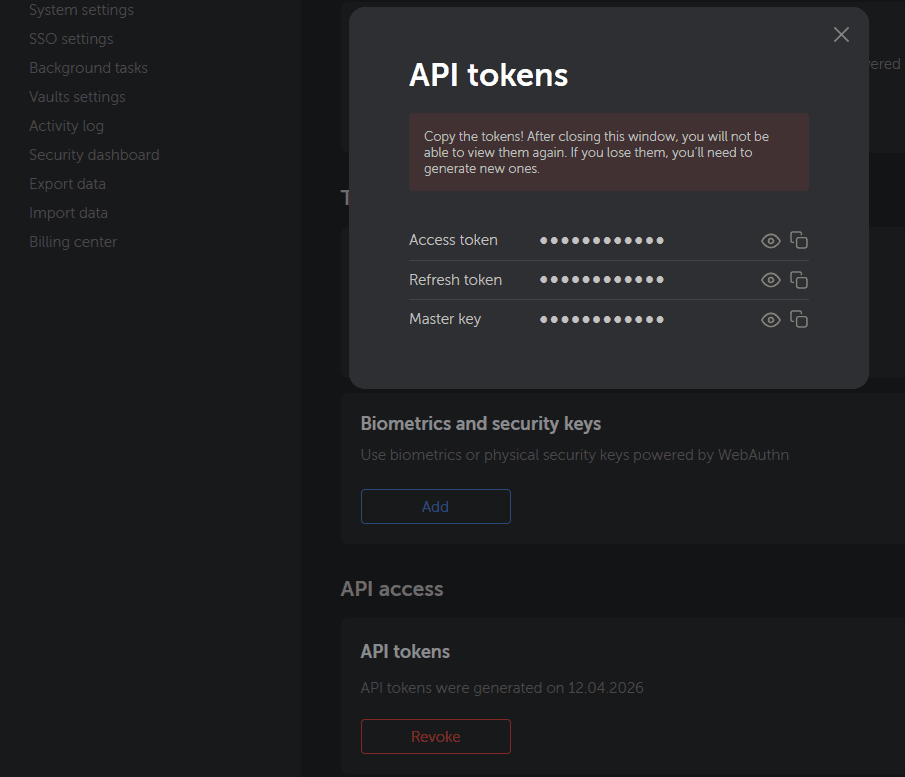Screen dimensions: 905x777
Task: Click Add under Biometrics and security keys
Action: (x=435, y=507)
